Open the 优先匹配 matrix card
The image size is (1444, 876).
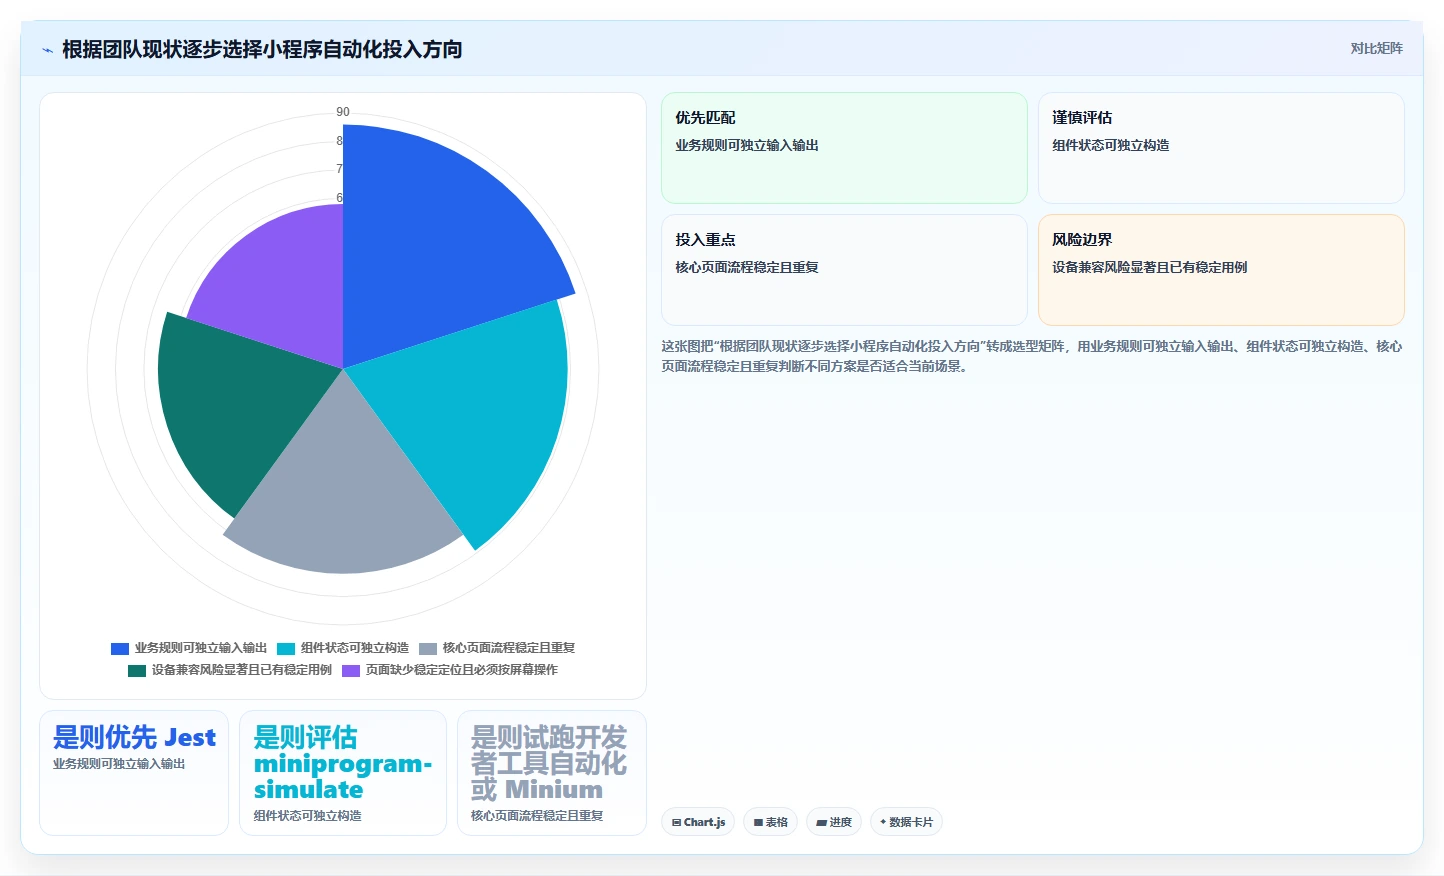[844, 148]
